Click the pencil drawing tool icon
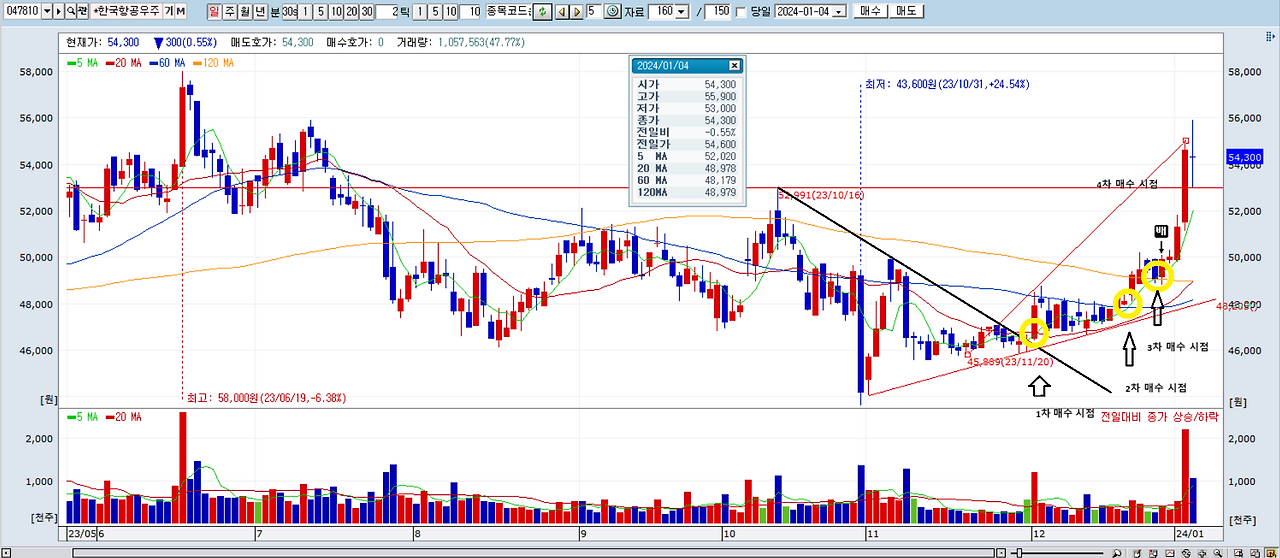 [1137, 553]
